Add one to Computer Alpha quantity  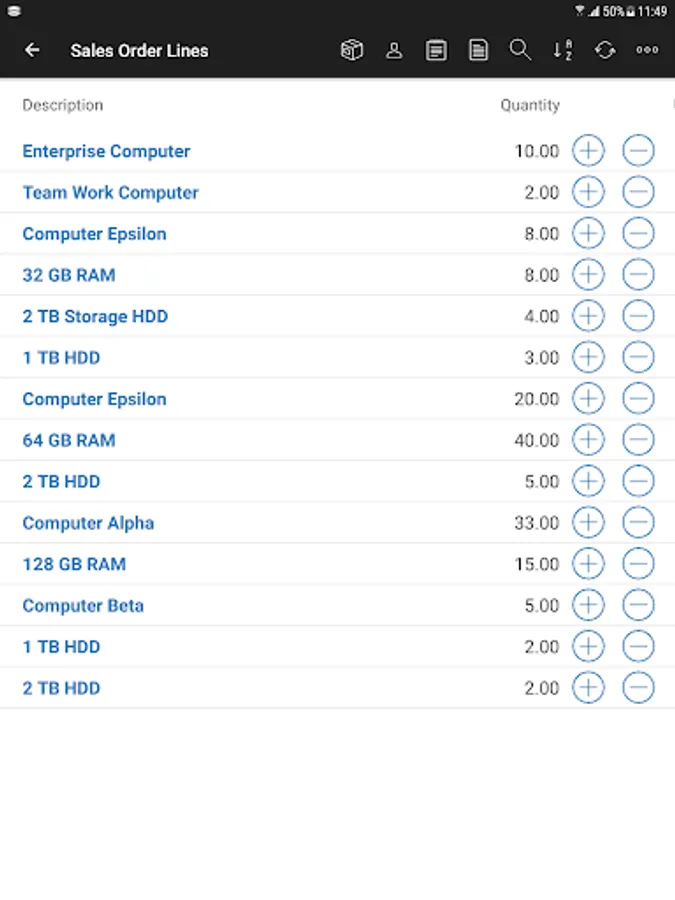[x=588, y=522]
